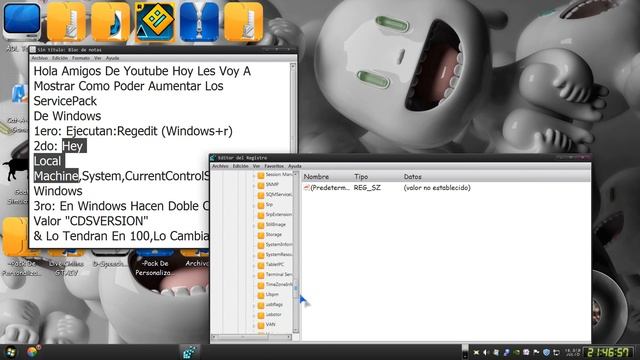The image size is (640, 360).
Task: Open Favoritos menu in Registry Editor
Action: (x=274, y=166)
